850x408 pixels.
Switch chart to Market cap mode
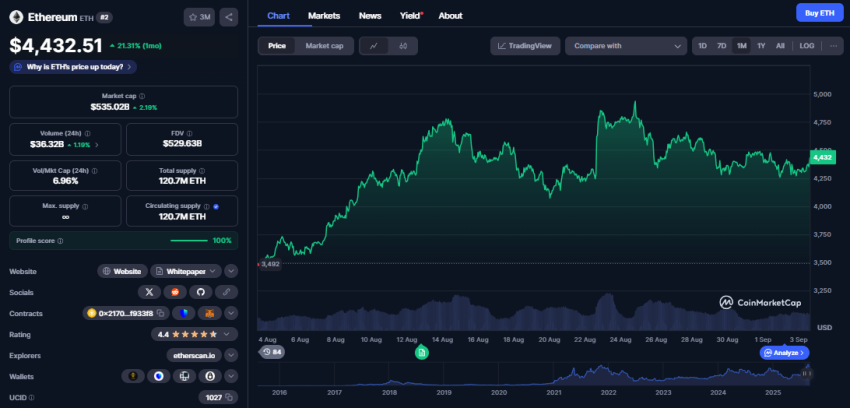click(x=324, y=46)
